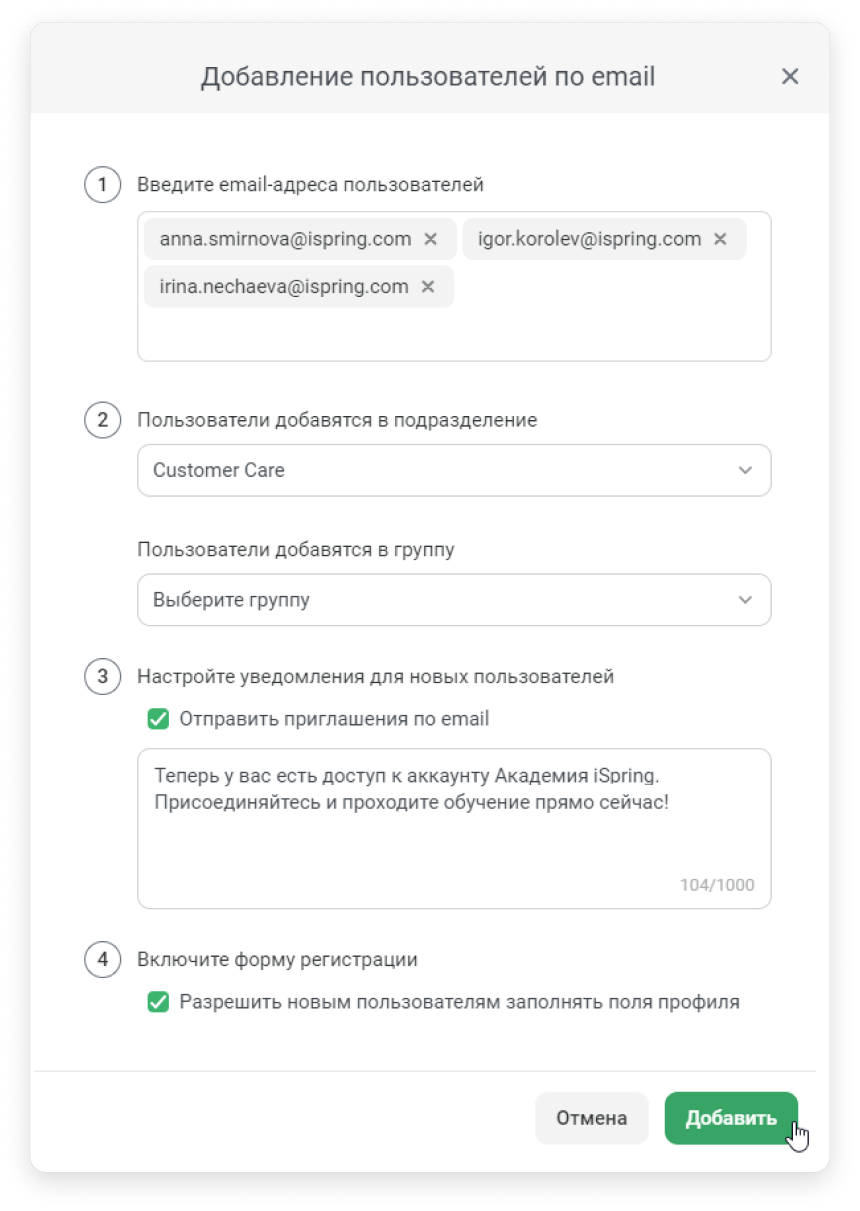This screenshot has height=1211, width=860.
Task: Select the anna.smirnova@ispring.com email tag
Action: coord(285,239)
